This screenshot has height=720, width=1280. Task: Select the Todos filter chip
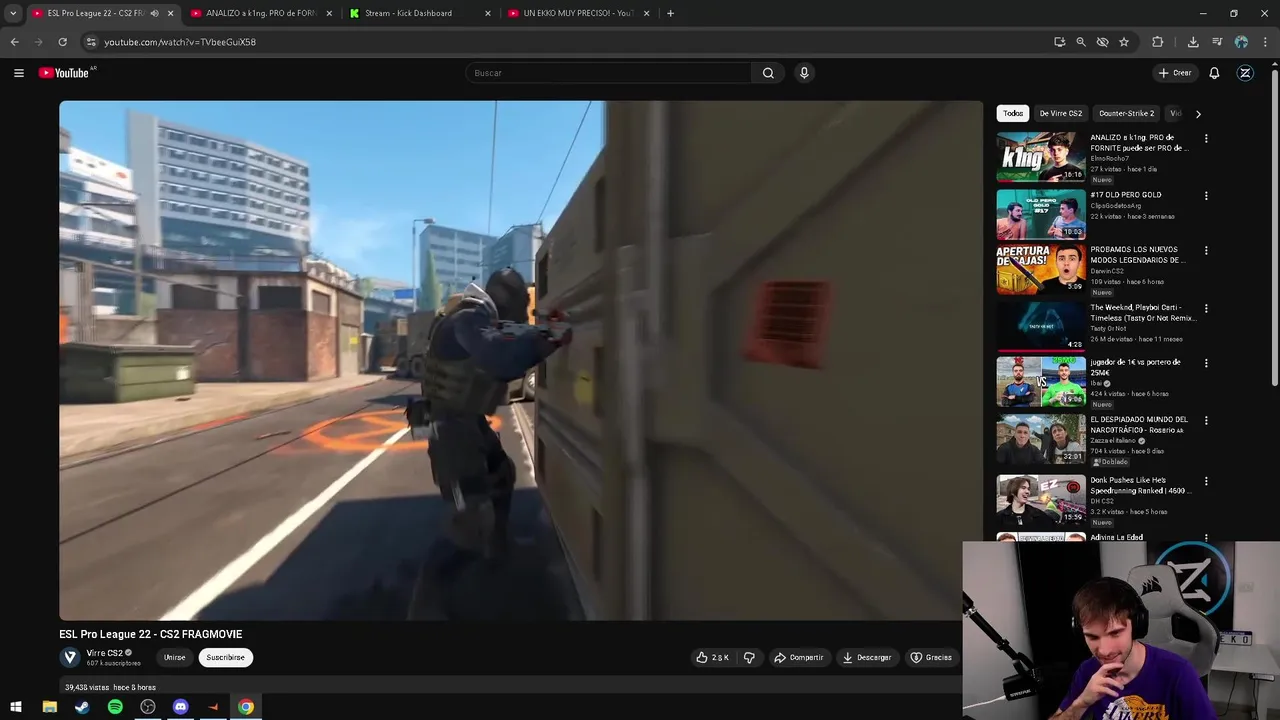tap(1013, 113)
